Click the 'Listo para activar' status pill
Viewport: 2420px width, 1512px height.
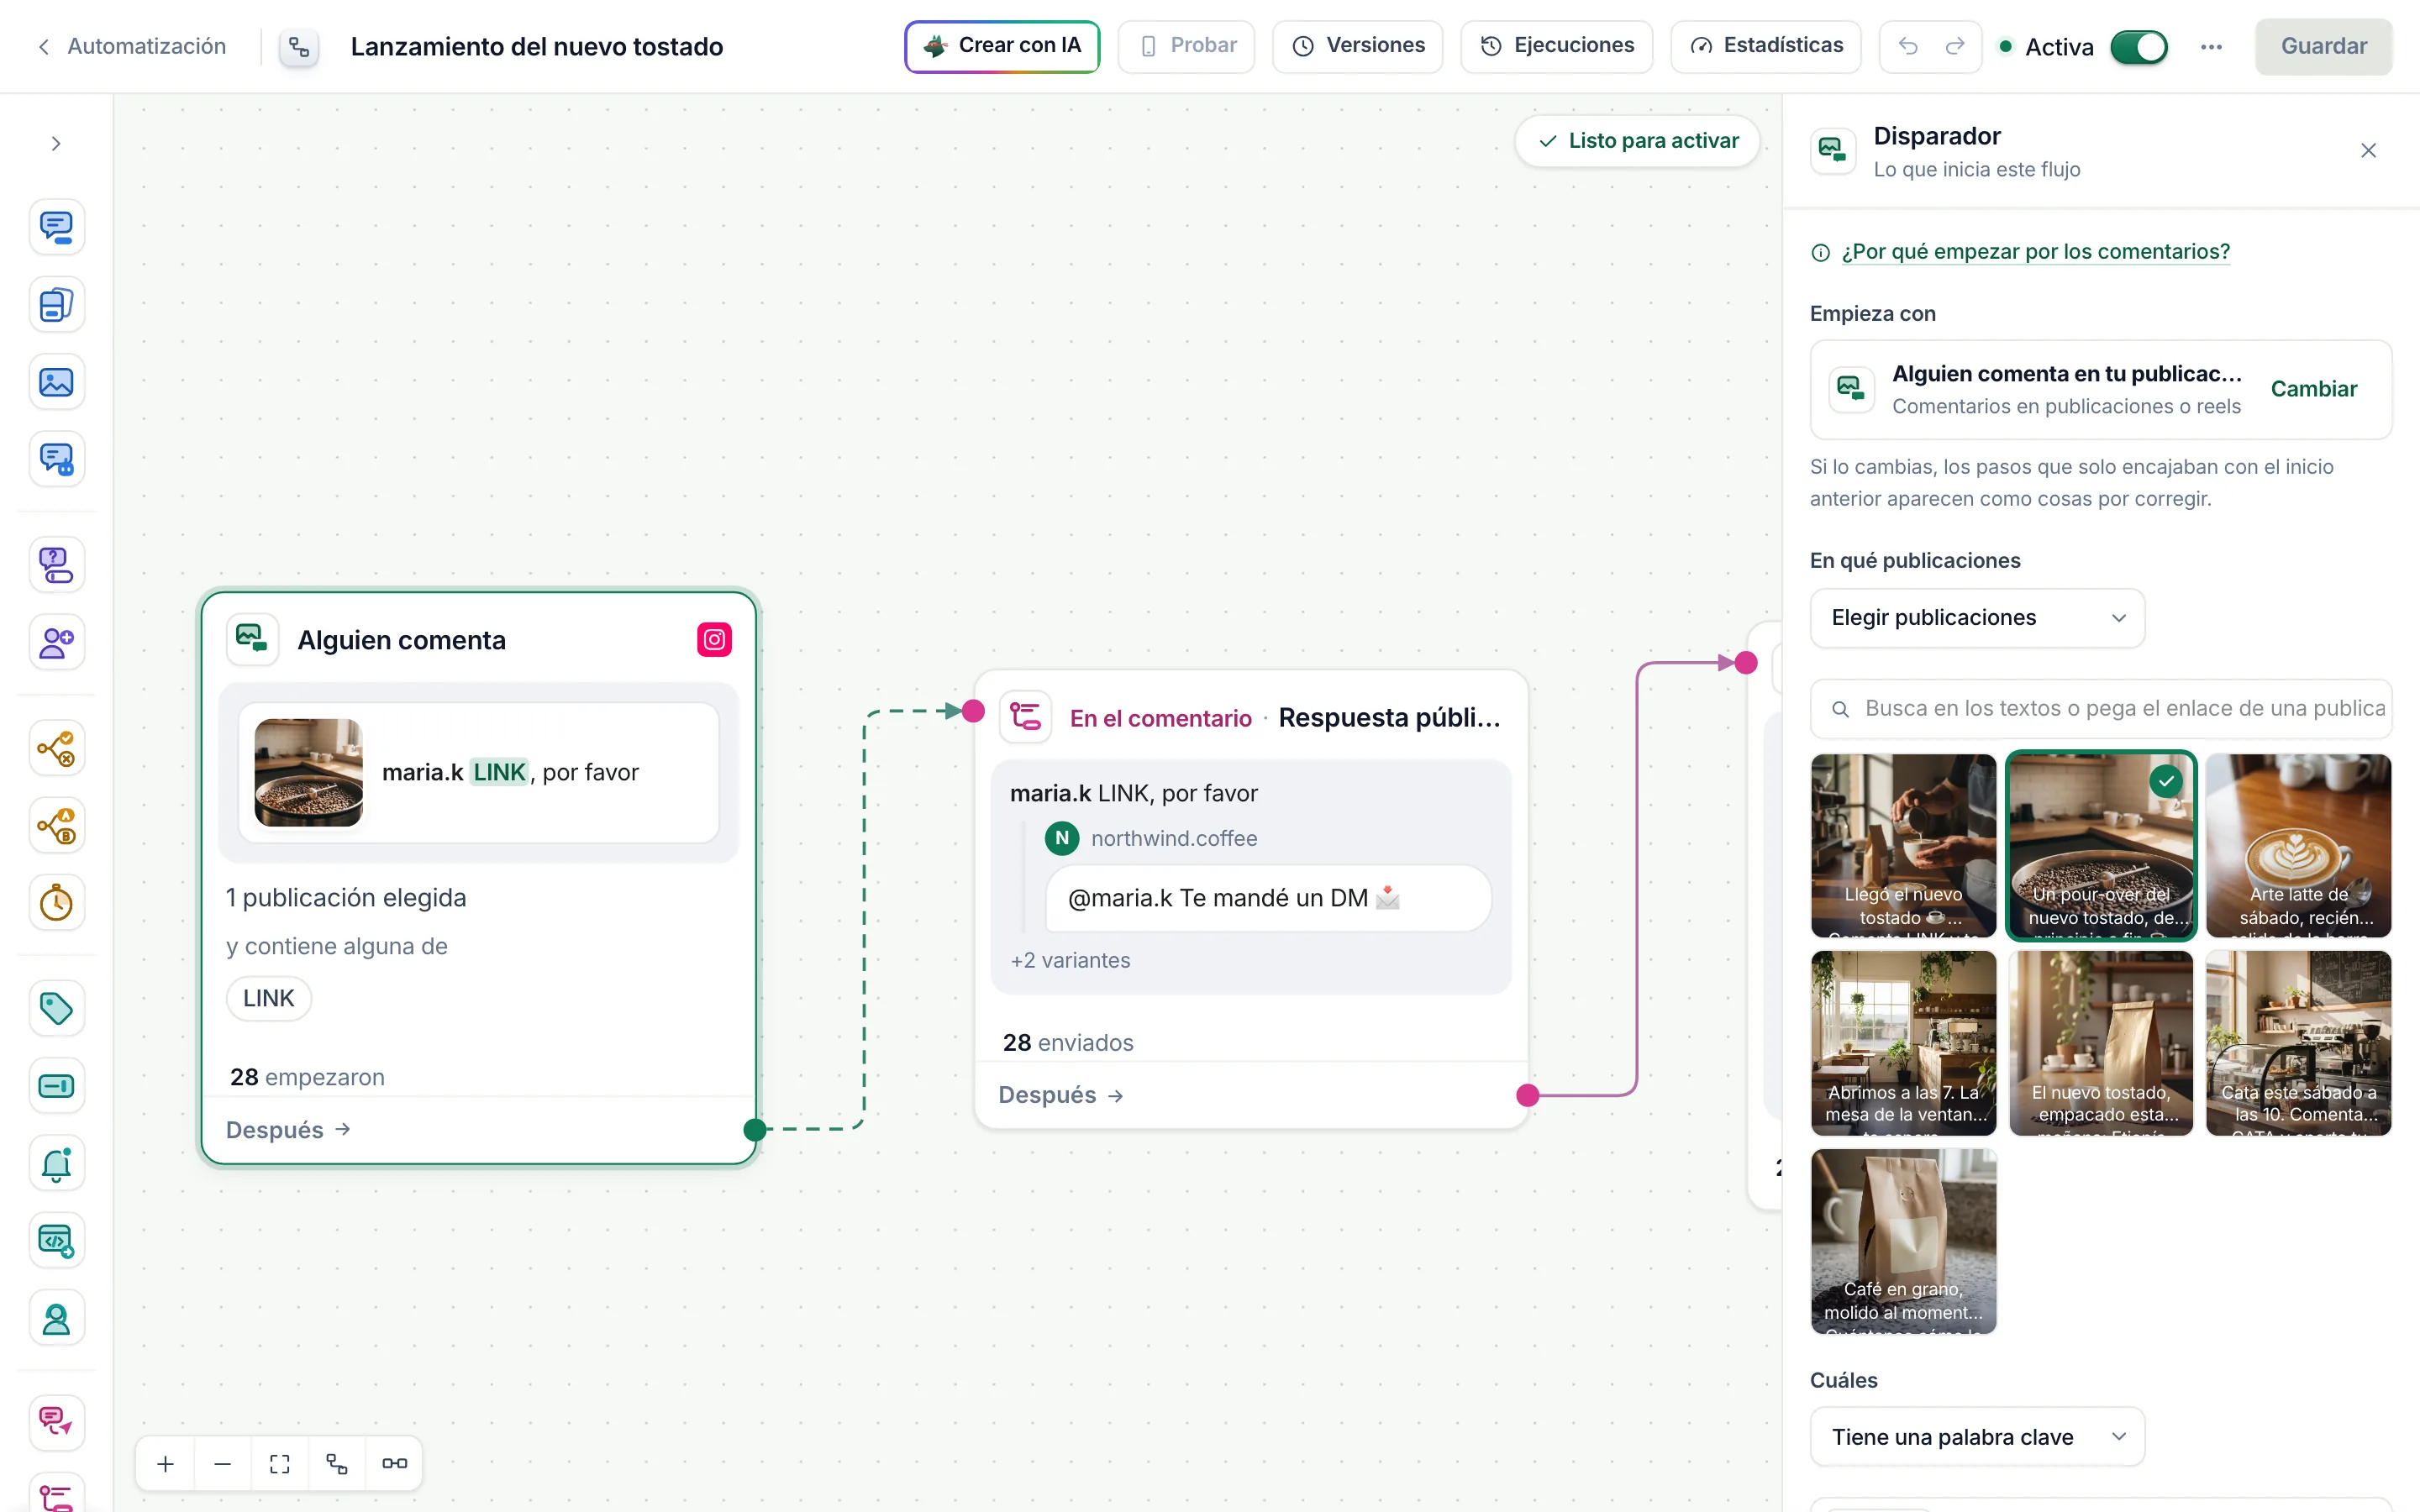(1637, 141)
